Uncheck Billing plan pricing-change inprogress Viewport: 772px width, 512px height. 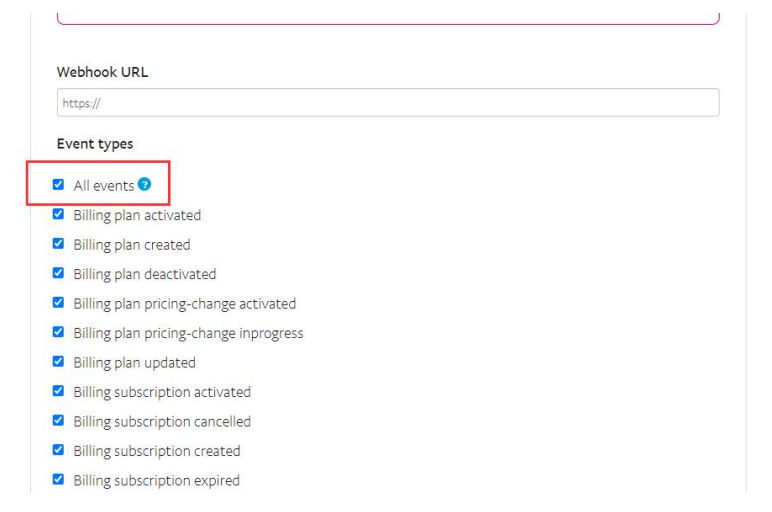[58, 332]
